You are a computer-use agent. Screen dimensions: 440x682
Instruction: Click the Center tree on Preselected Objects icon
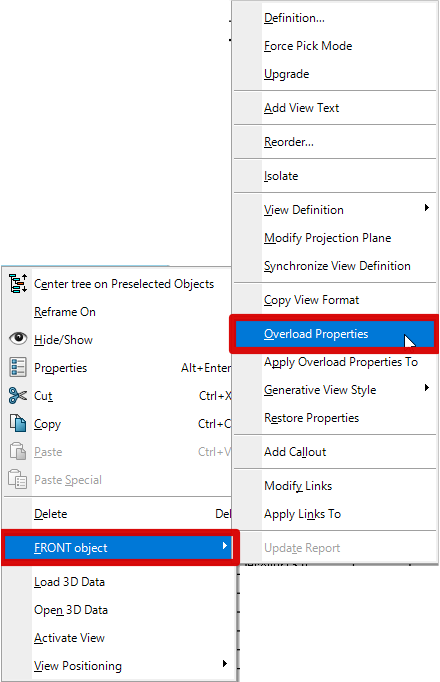pos(18,284)
